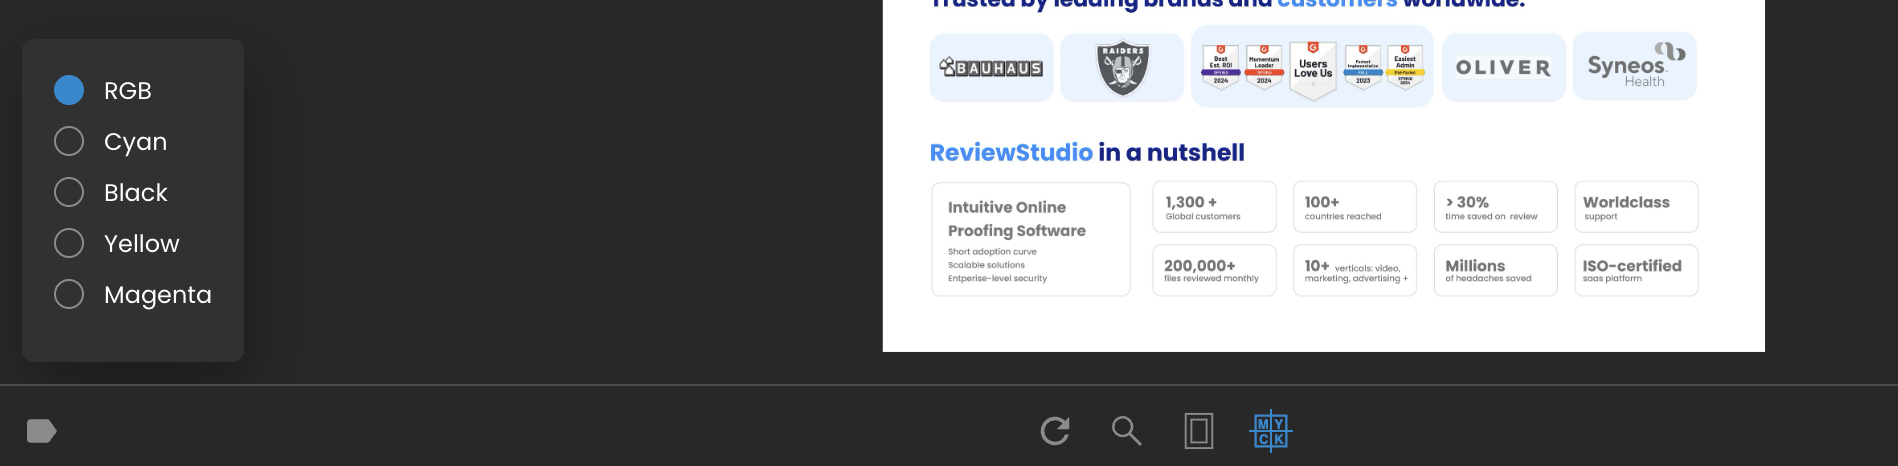Screen dimensions: 1898x466
Task: Select the RGB color channel option
Action: [69, 90]
